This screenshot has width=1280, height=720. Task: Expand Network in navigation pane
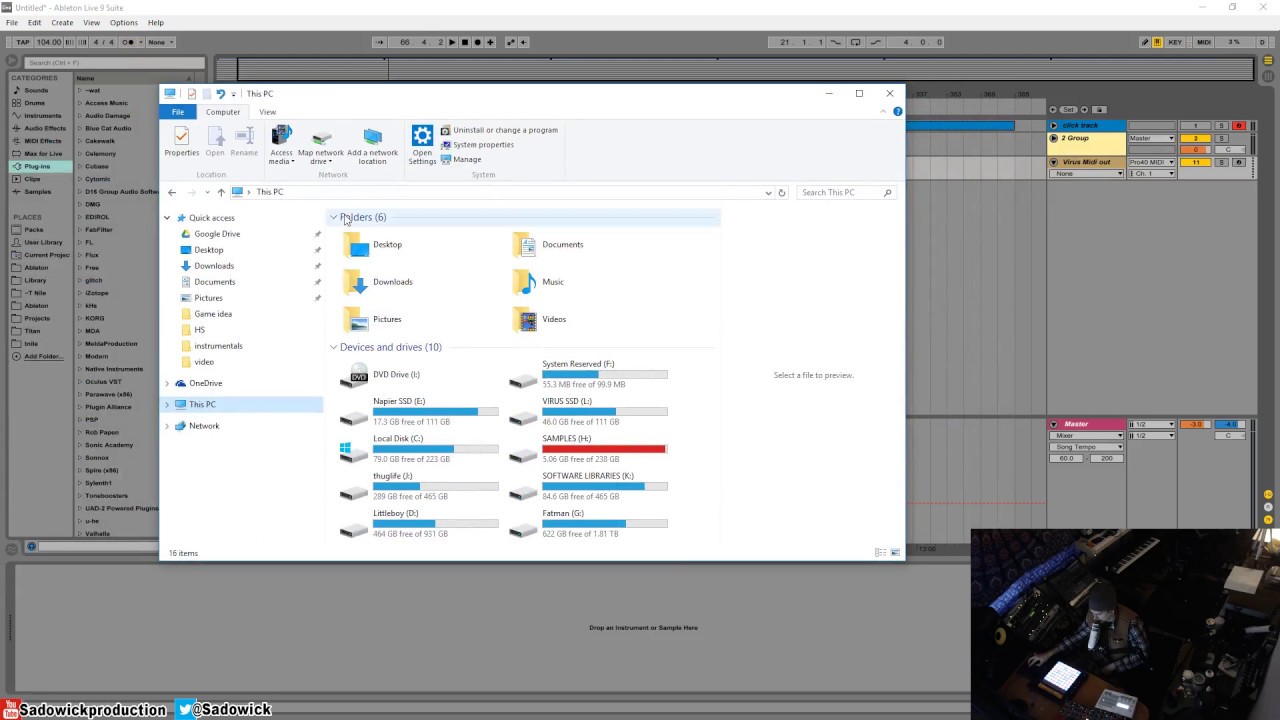(167, 426)
